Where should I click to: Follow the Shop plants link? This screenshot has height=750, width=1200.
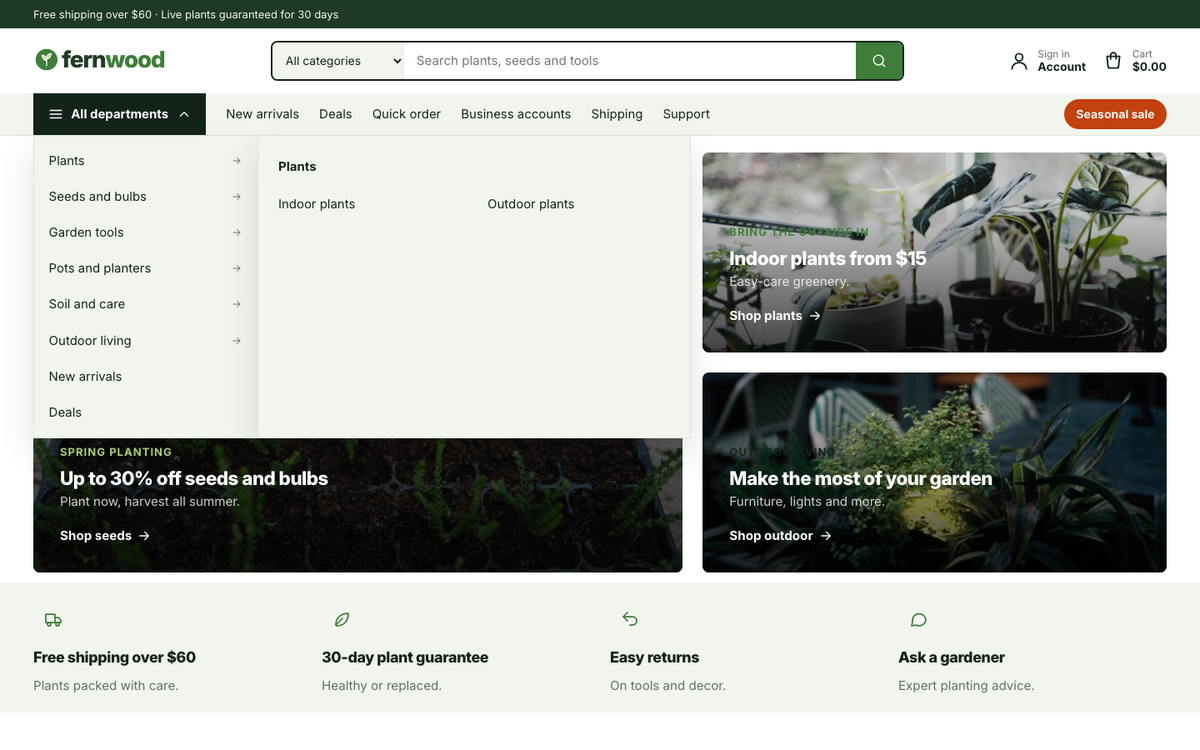(775, 316)
